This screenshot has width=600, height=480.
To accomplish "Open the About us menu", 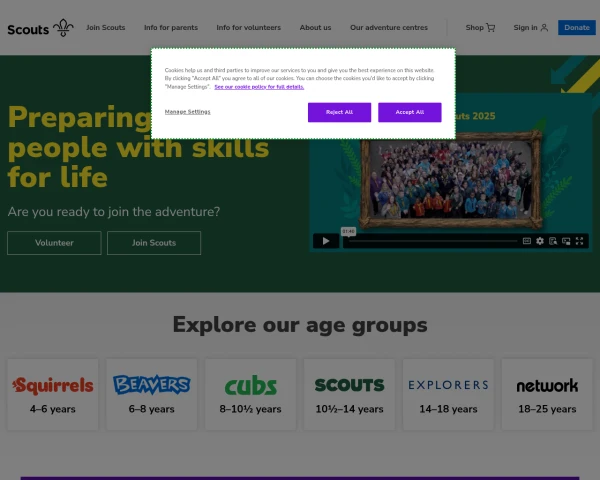I will pyautogui.click(x=315, y=28).
